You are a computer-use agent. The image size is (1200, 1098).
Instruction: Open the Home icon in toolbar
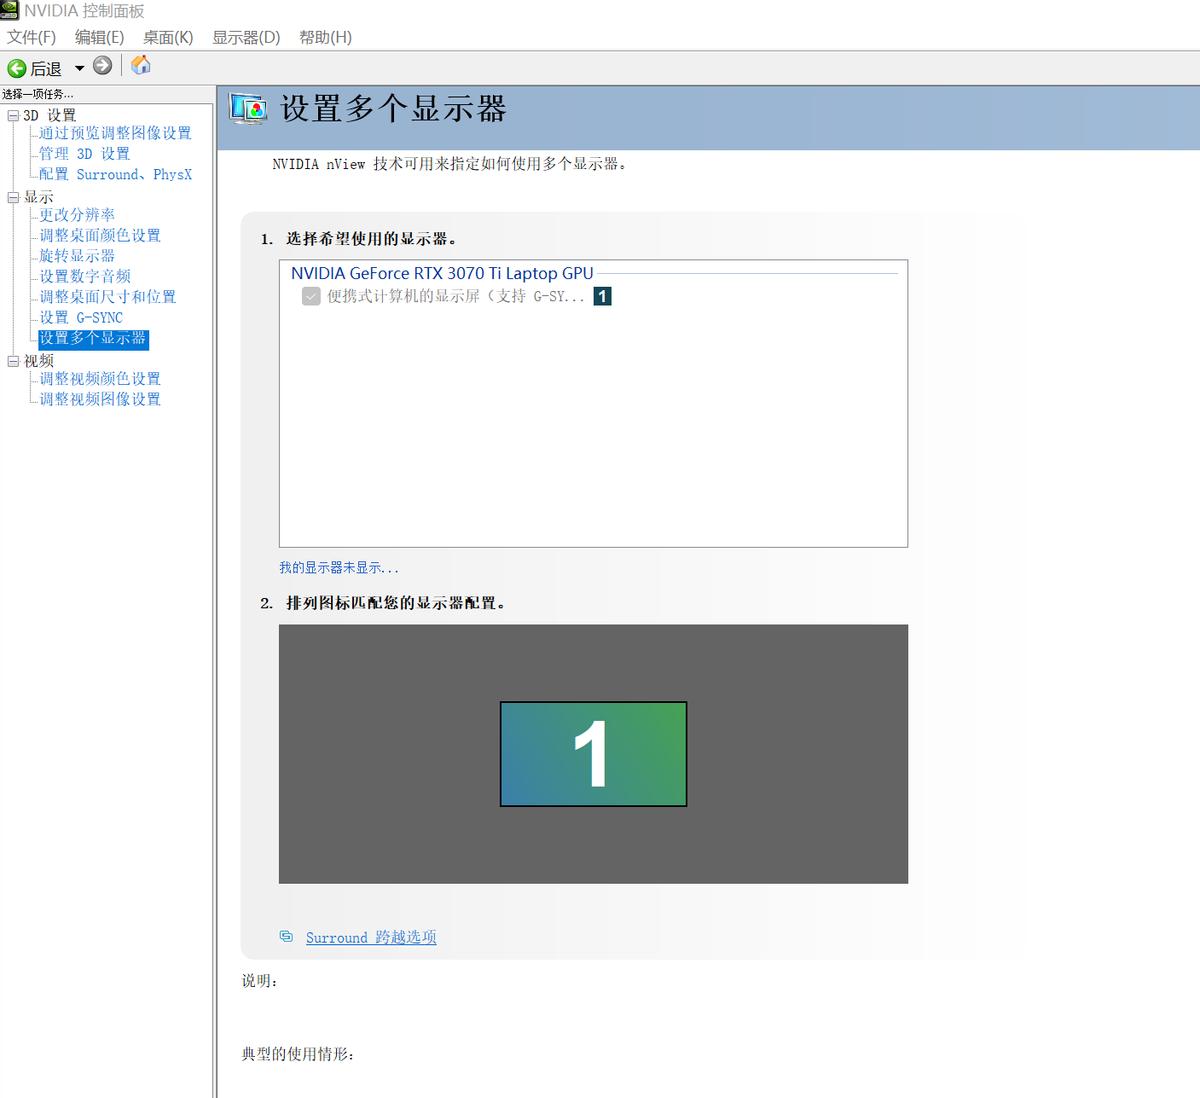(141, 65)
